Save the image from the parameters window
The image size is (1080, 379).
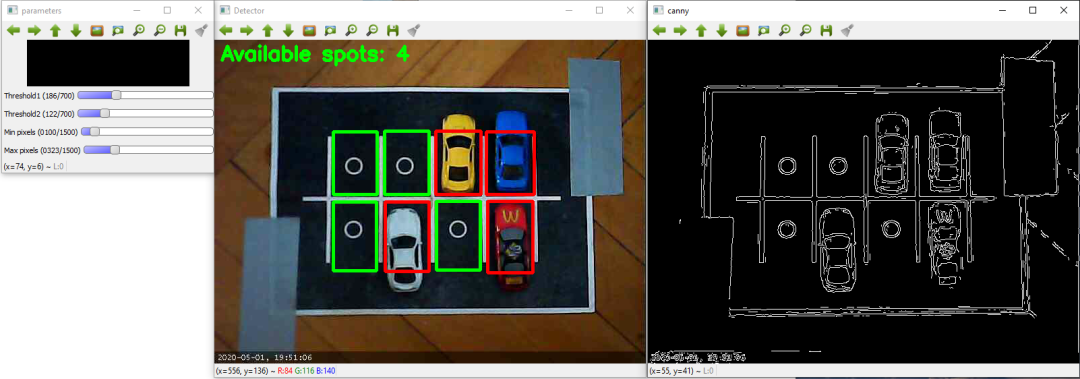point(180,30)
